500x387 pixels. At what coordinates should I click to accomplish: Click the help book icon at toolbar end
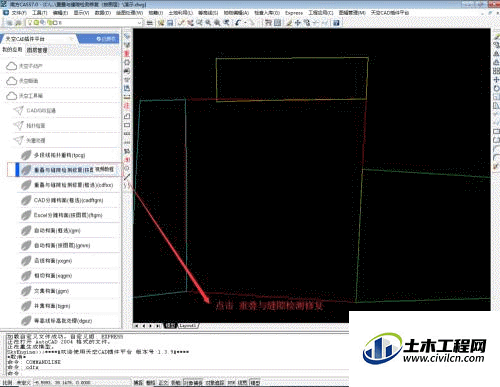pos(336,22)
